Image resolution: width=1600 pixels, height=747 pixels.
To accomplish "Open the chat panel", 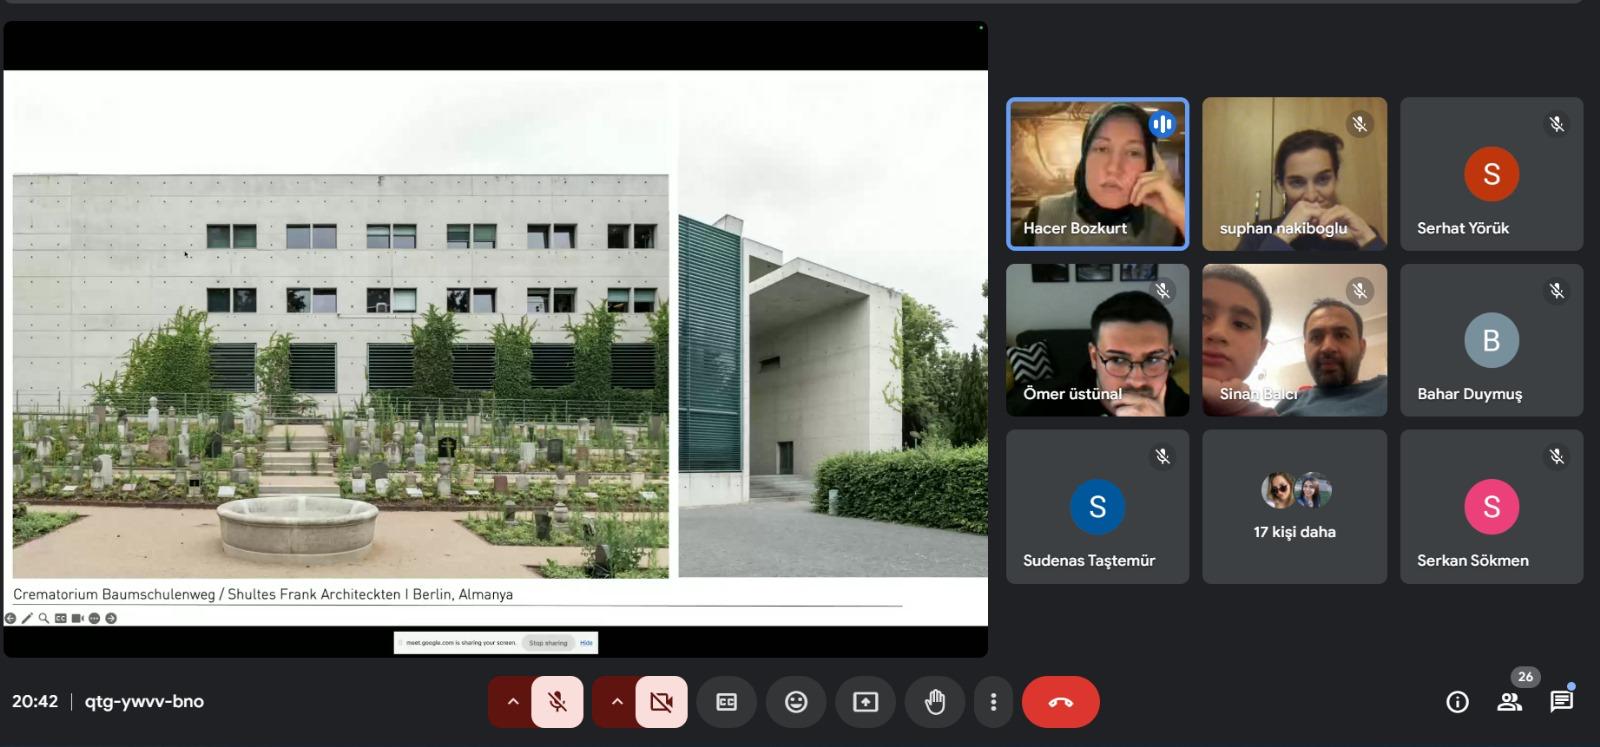I will click(1561, 702).
